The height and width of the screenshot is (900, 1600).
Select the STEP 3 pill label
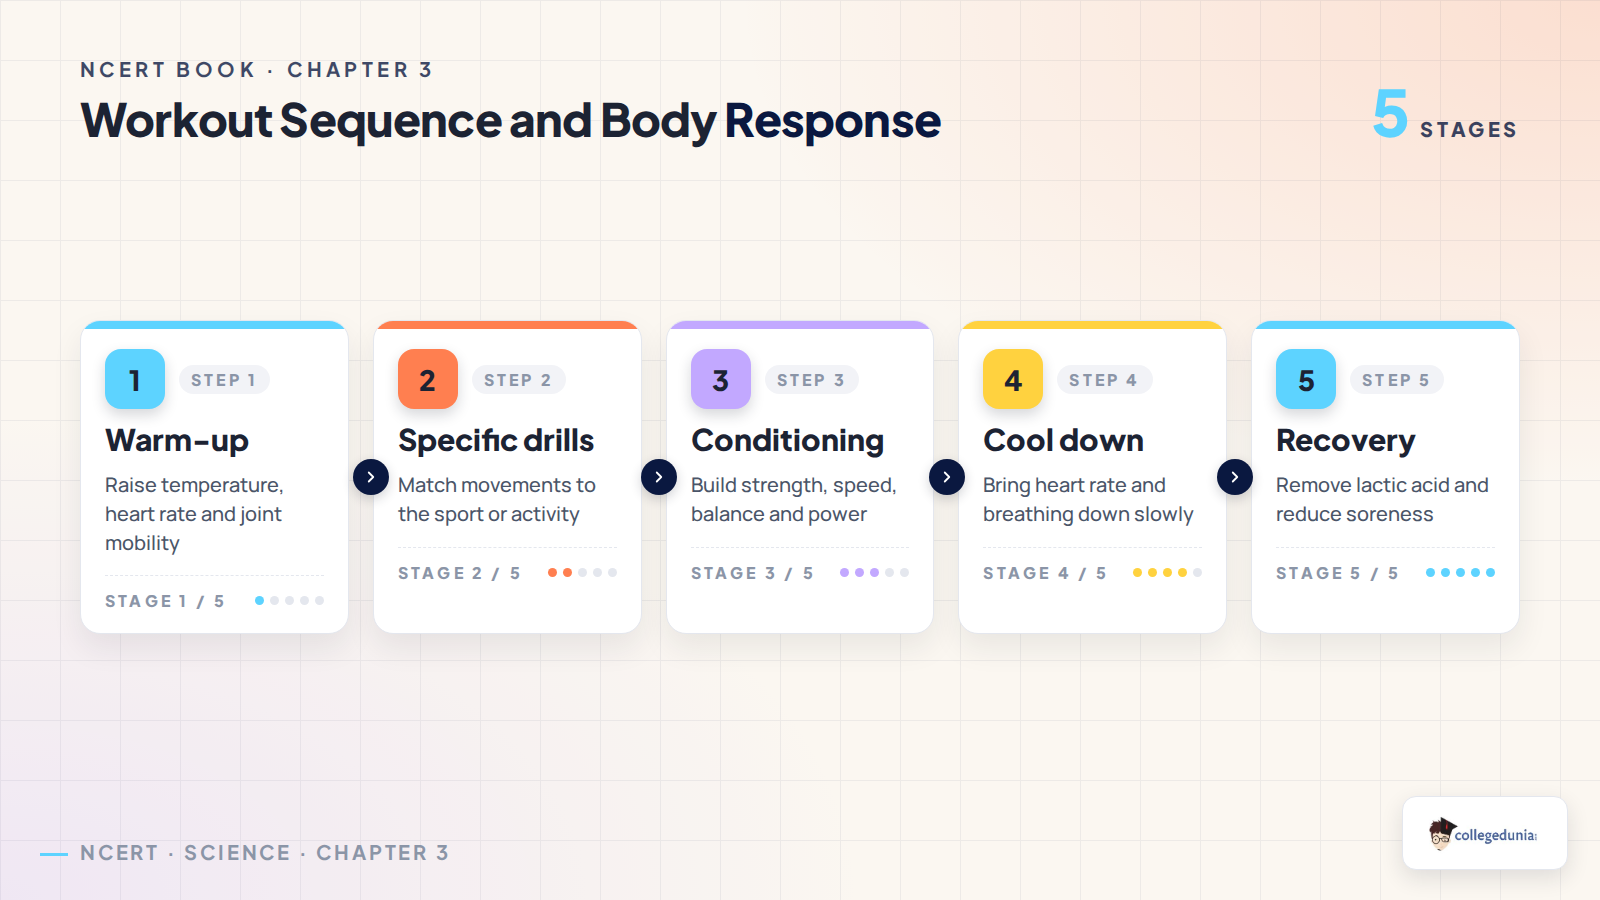pyautogui.click(x=811, y=380)
